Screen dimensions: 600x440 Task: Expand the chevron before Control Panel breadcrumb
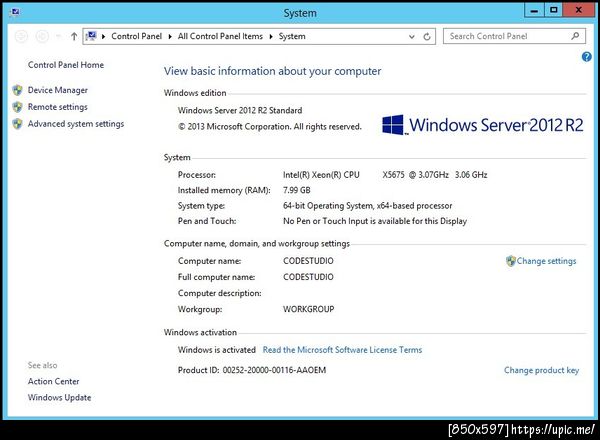[x=103, y=37]
